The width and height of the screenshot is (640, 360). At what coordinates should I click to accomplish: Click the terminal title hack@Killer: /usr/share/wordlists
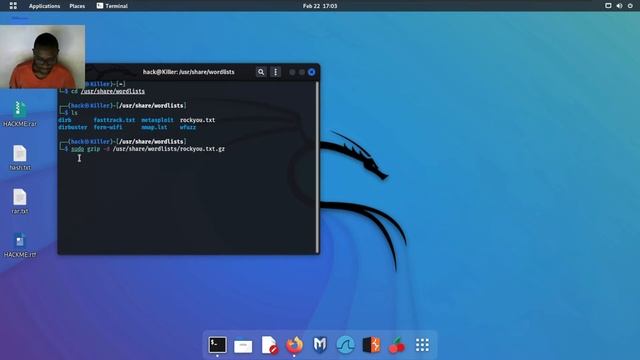[189, 72]
